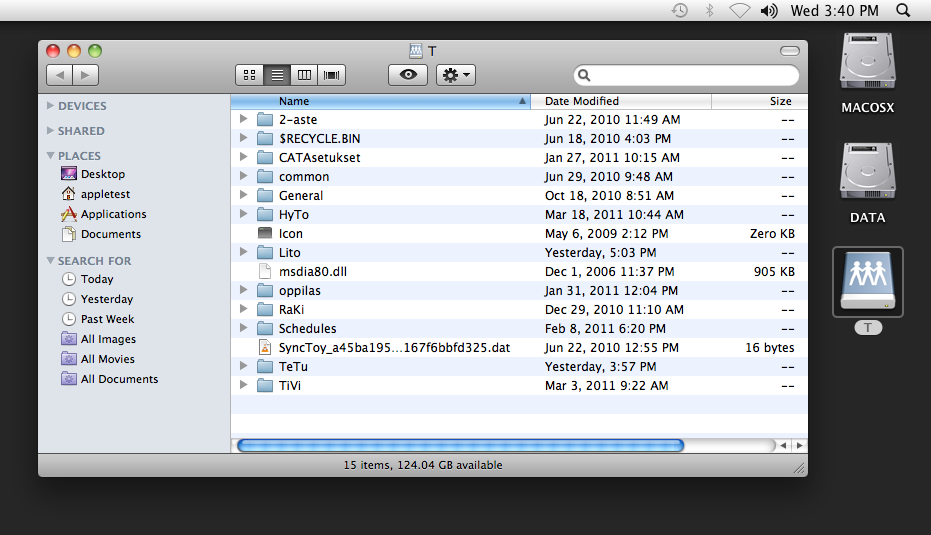Select the '905 KB' size cell
This screenshot has height=535, width=931.
[774, 271]
